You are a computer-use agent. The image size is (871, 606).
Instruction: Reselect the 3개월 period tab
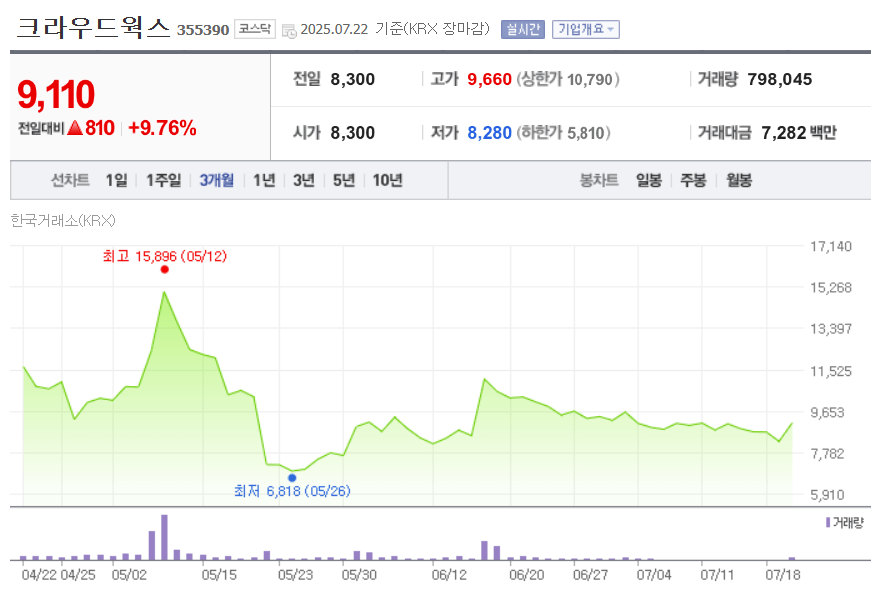[216, 179]
